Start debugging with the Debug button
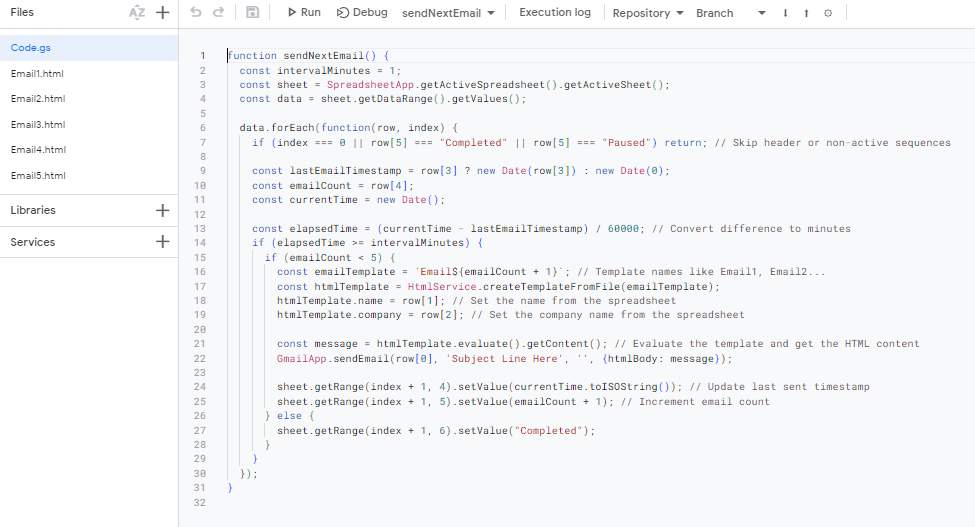The height and width of the screenshot is (527, 975). [x=362, y=13]
